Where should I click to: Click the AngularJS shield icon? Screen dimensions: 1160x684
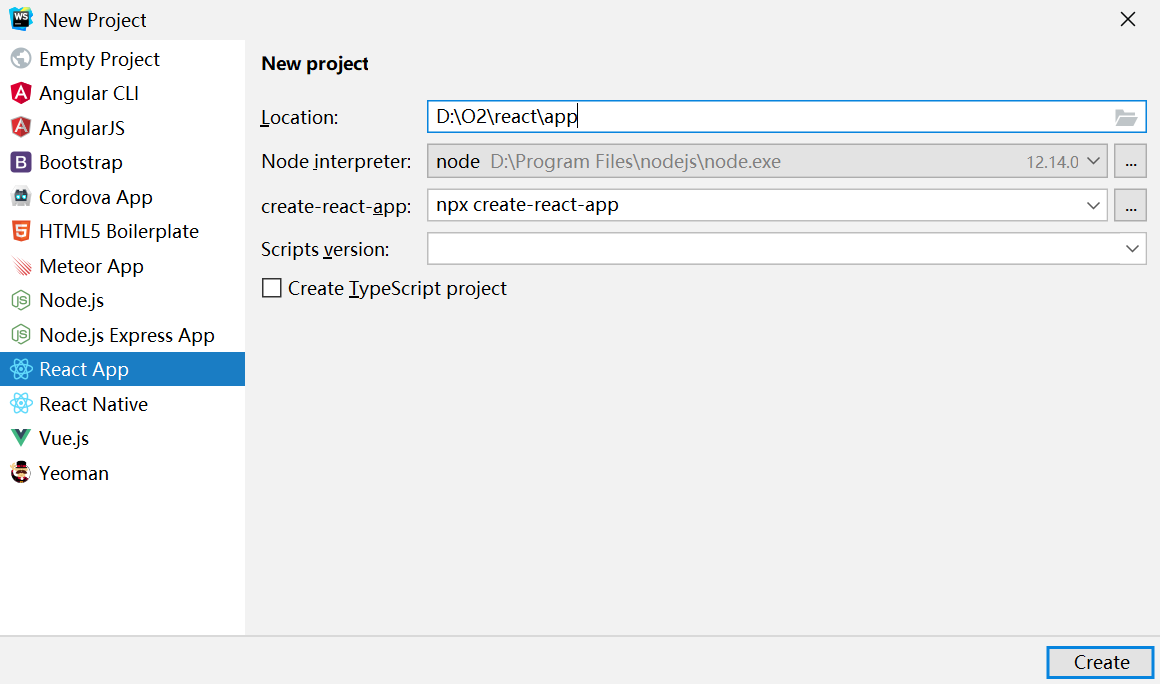pyautogui.click(x=21, y=127)
